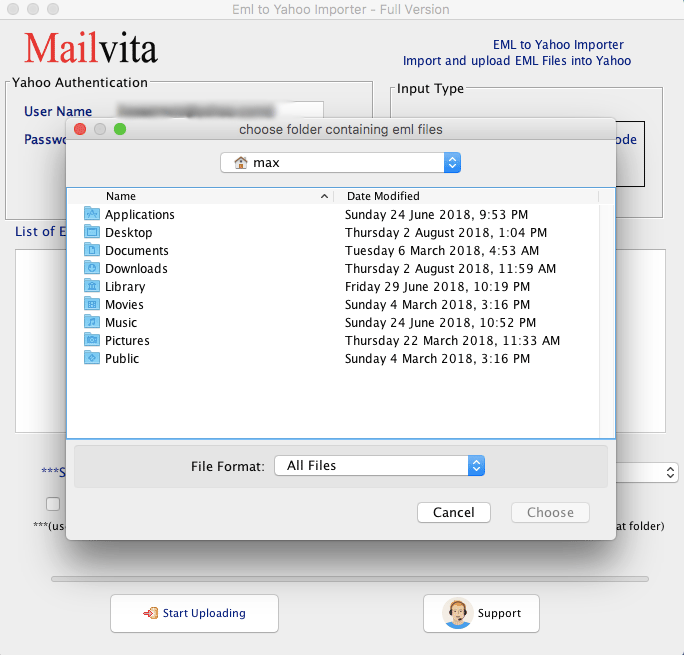Select the Applications folder name

[x=140, y=215]
